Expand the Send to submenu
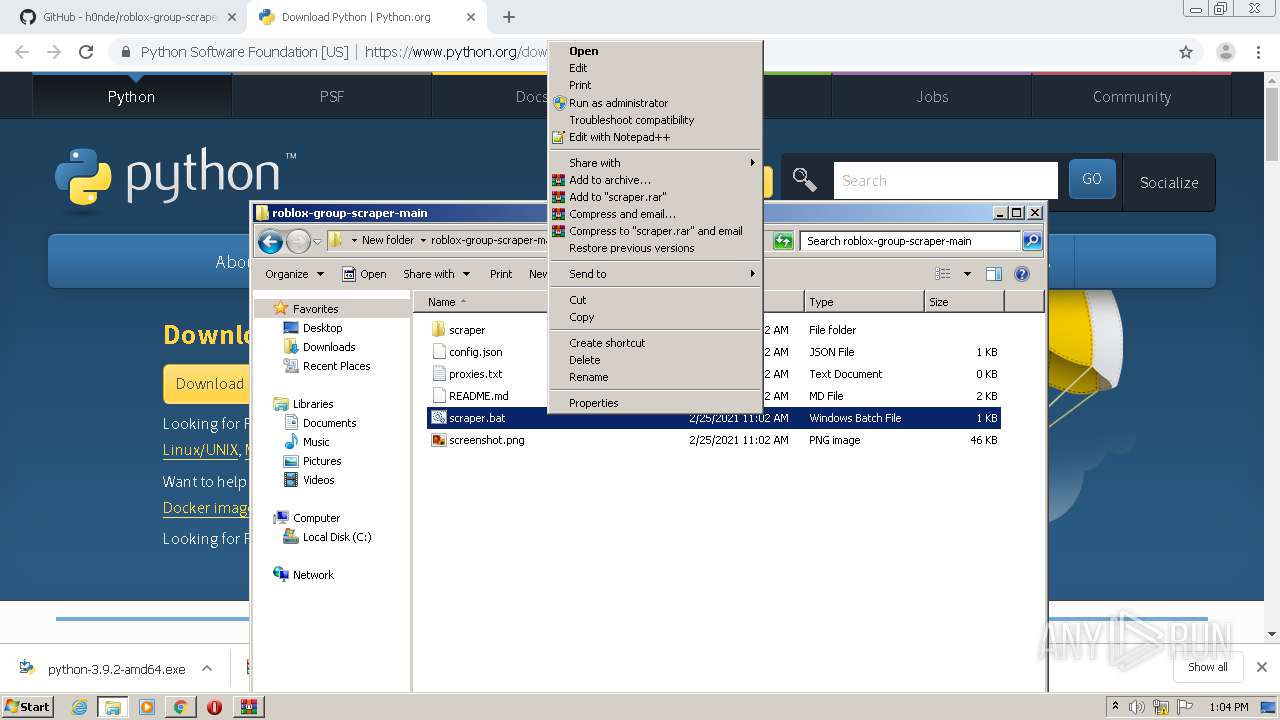The width and height of the screenshot is (1280, 720). click(655, 274)
